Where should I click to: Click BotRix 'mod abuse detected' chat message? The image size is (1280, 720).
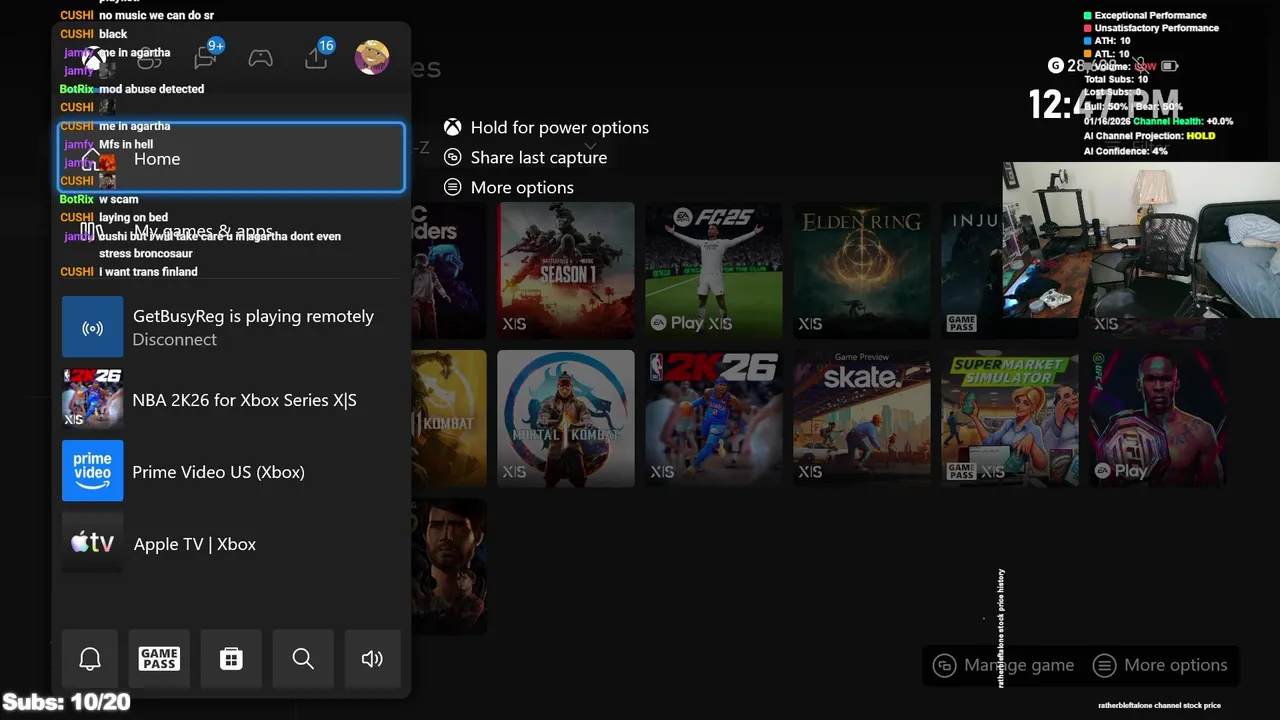click(x=132, y=89)
